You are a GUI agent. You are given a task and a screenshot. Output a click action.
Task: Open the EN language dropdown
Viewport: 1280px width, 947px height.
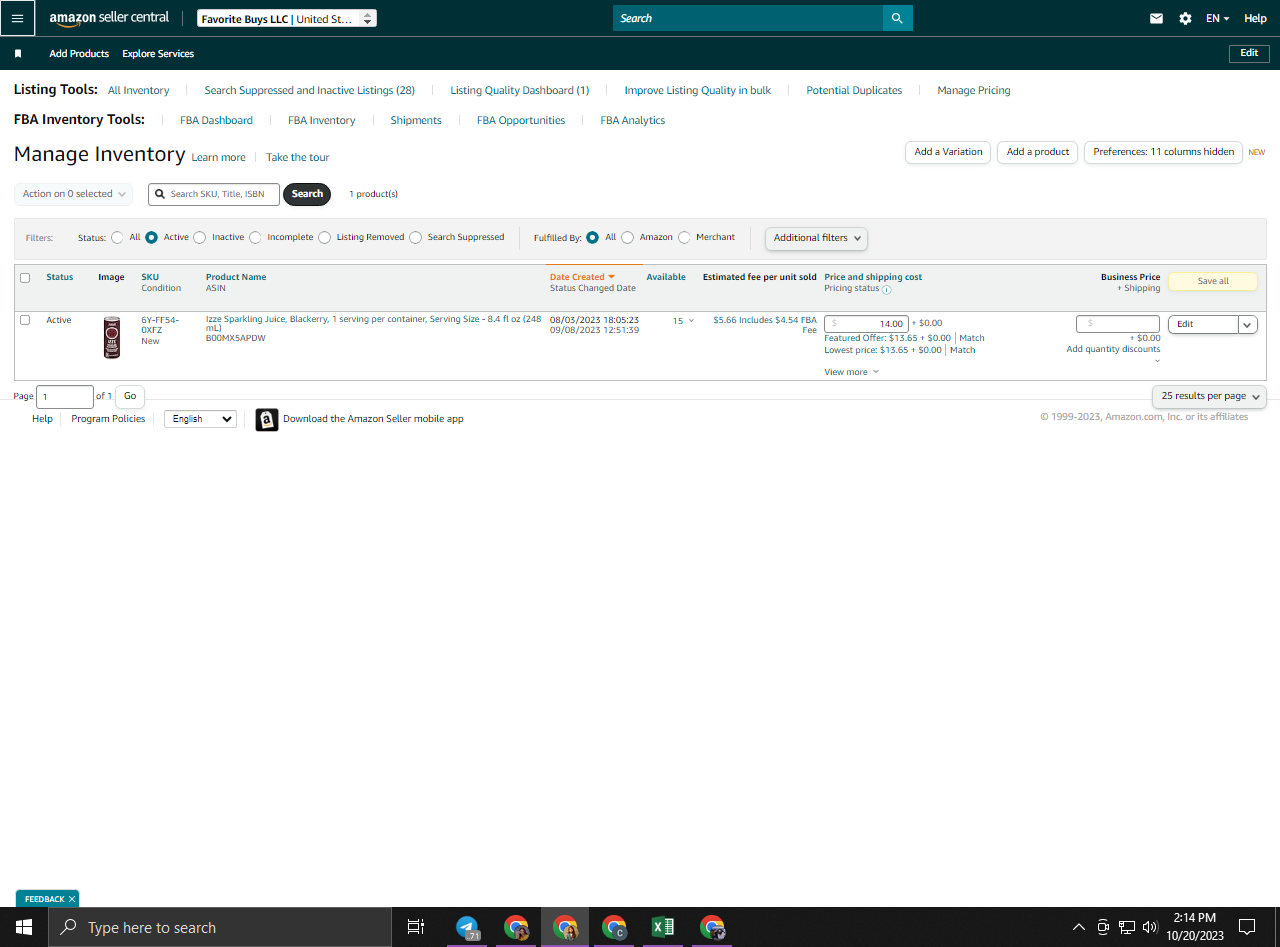point(1217,18)
